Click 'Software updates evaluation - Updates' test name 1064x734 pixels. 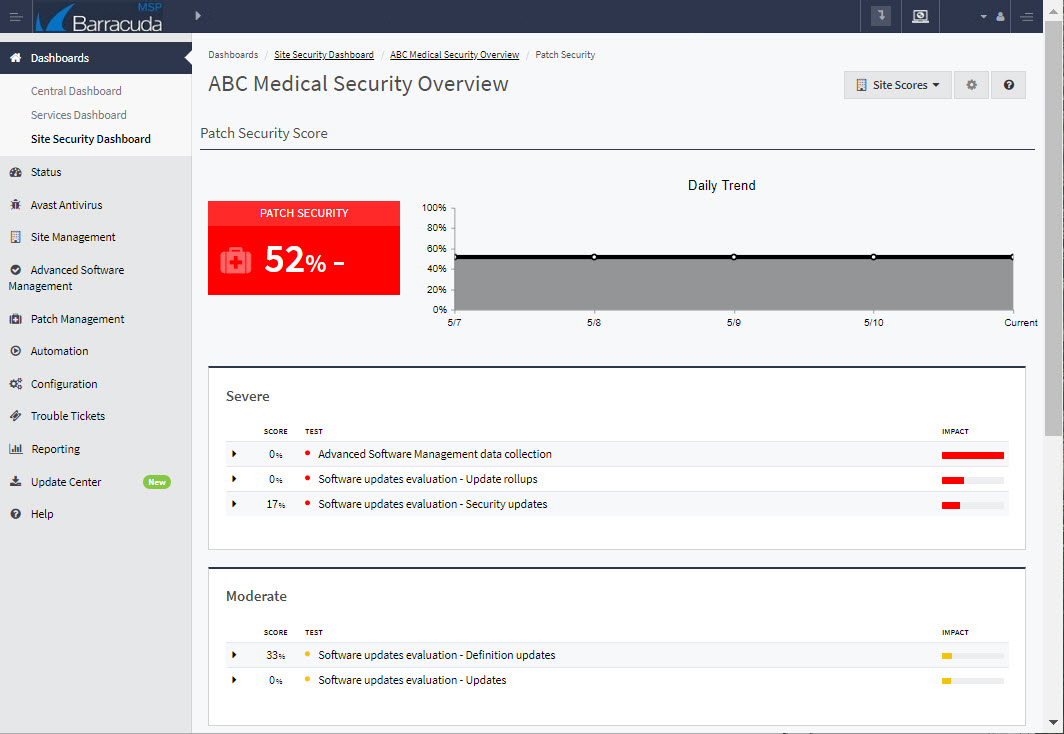(412, 680)
